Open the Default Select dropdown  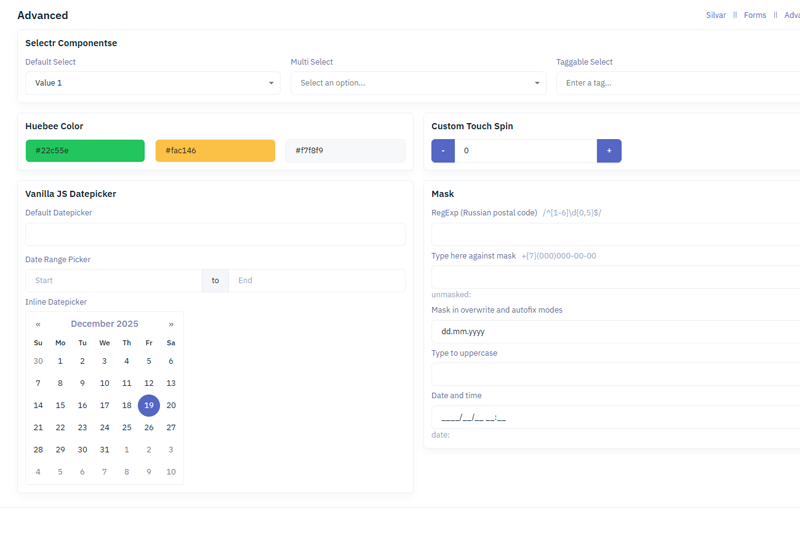click(153, 83)
